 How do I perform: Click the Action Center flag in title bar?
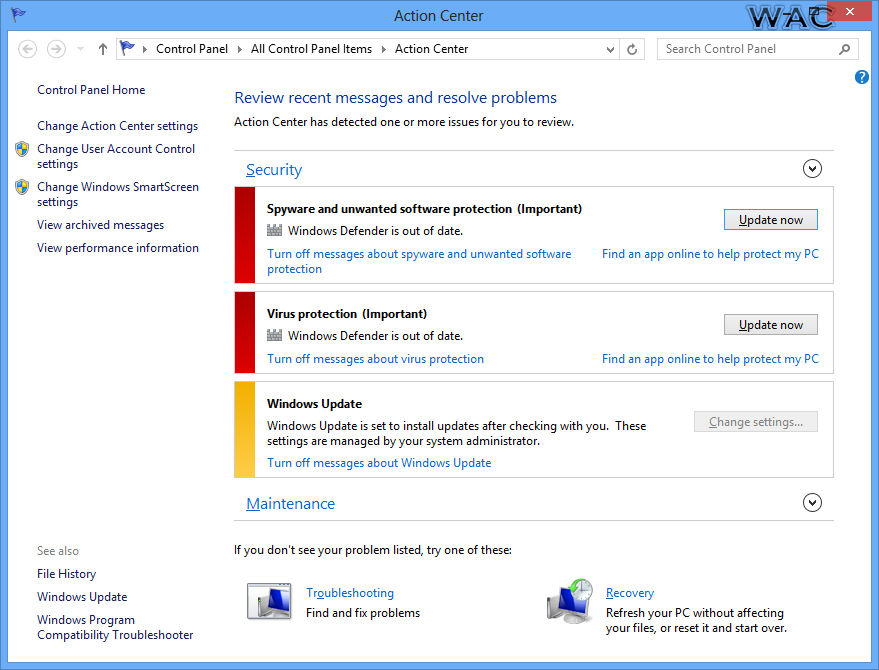coord(18,14)
